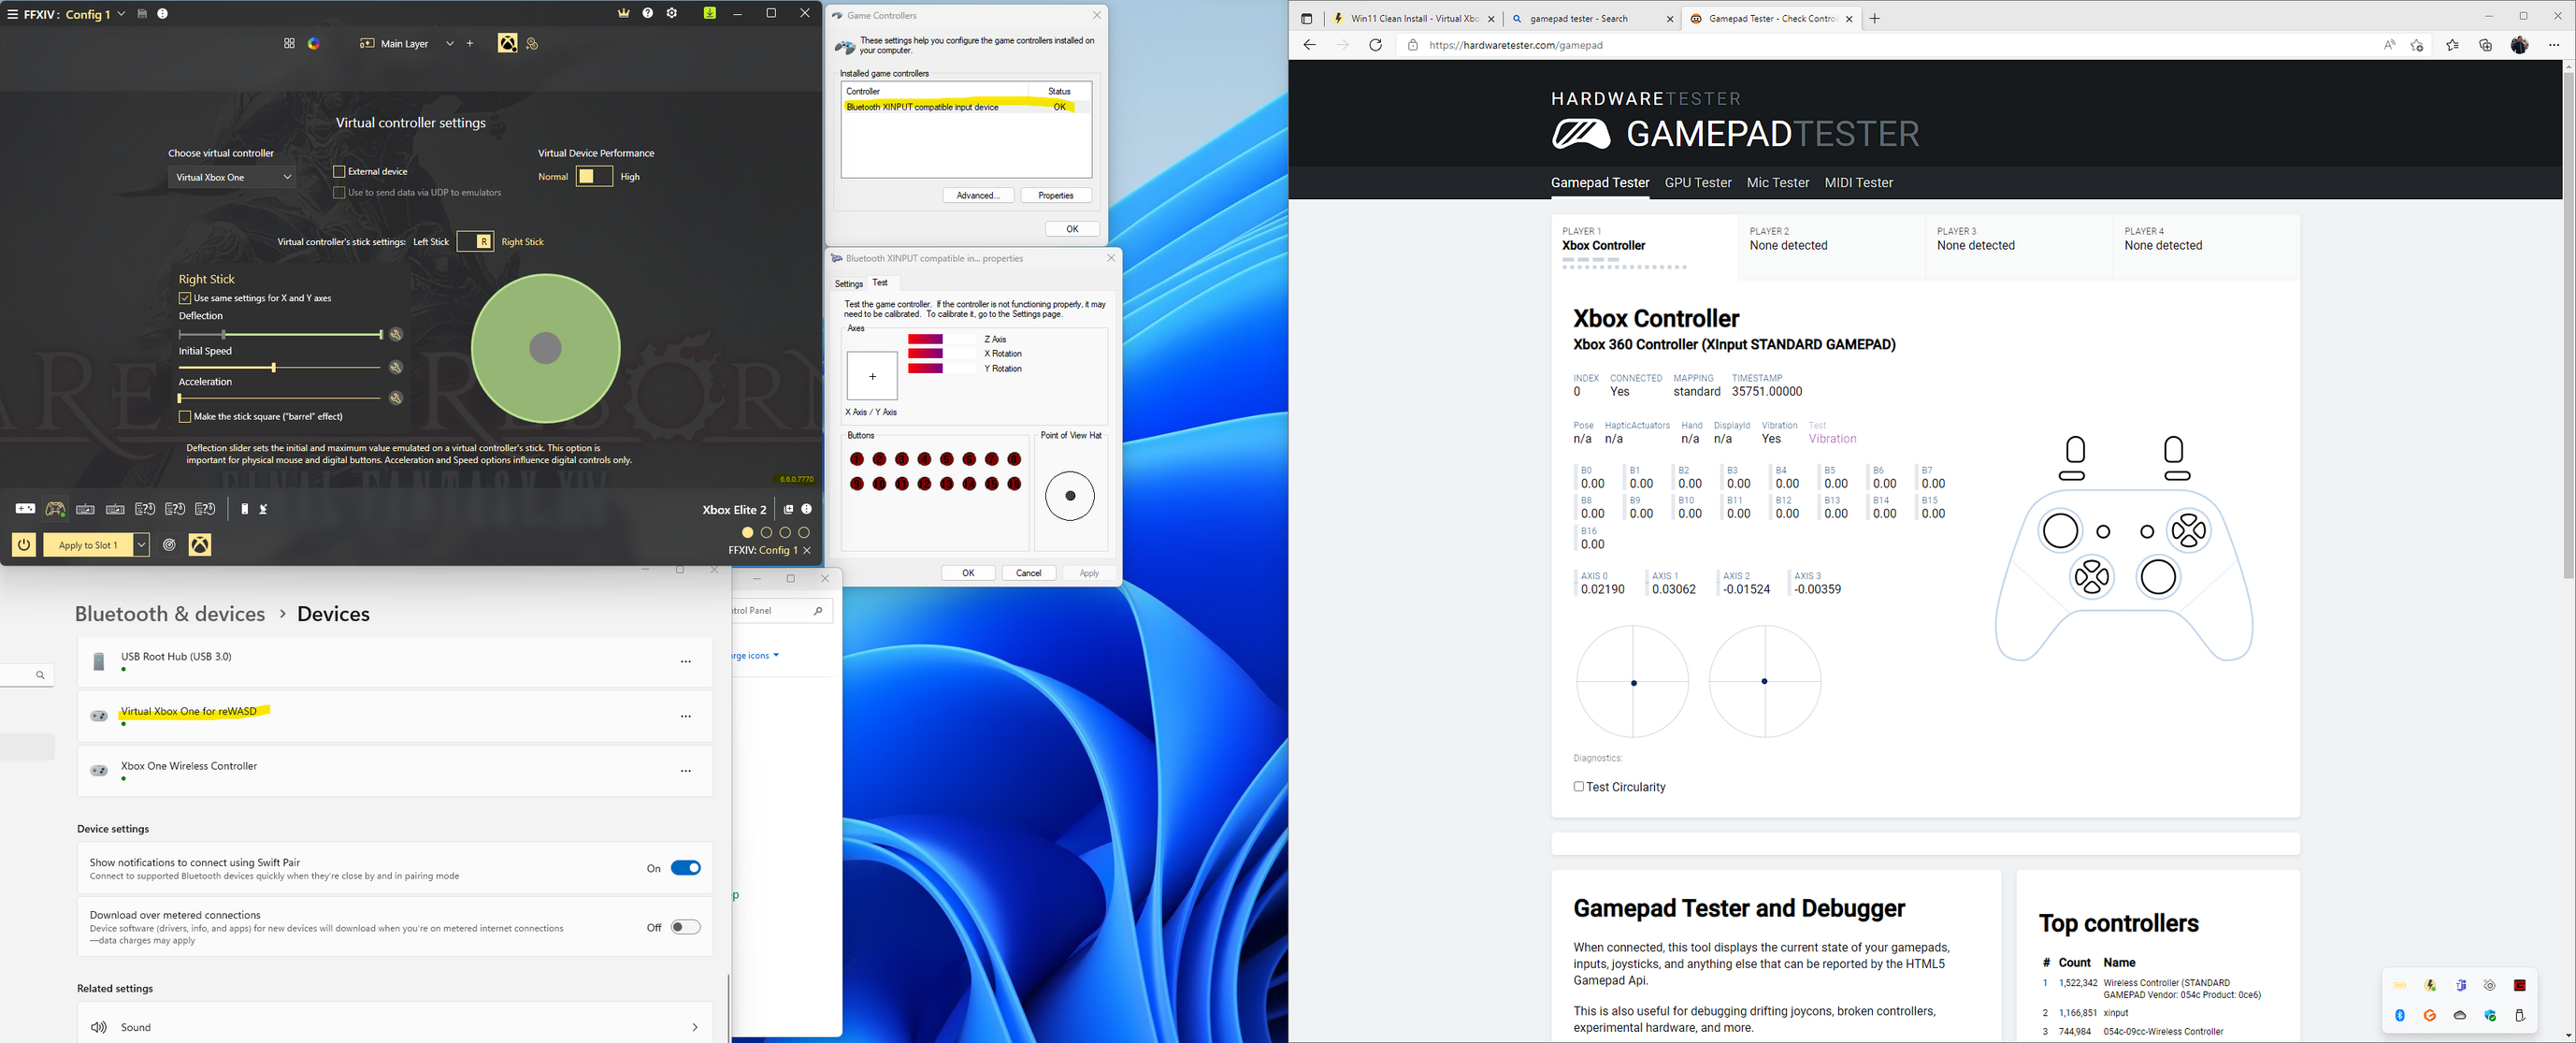Open Apply to Slot dropdown arrow
2576x1043 pixels.
click(141, 545)
